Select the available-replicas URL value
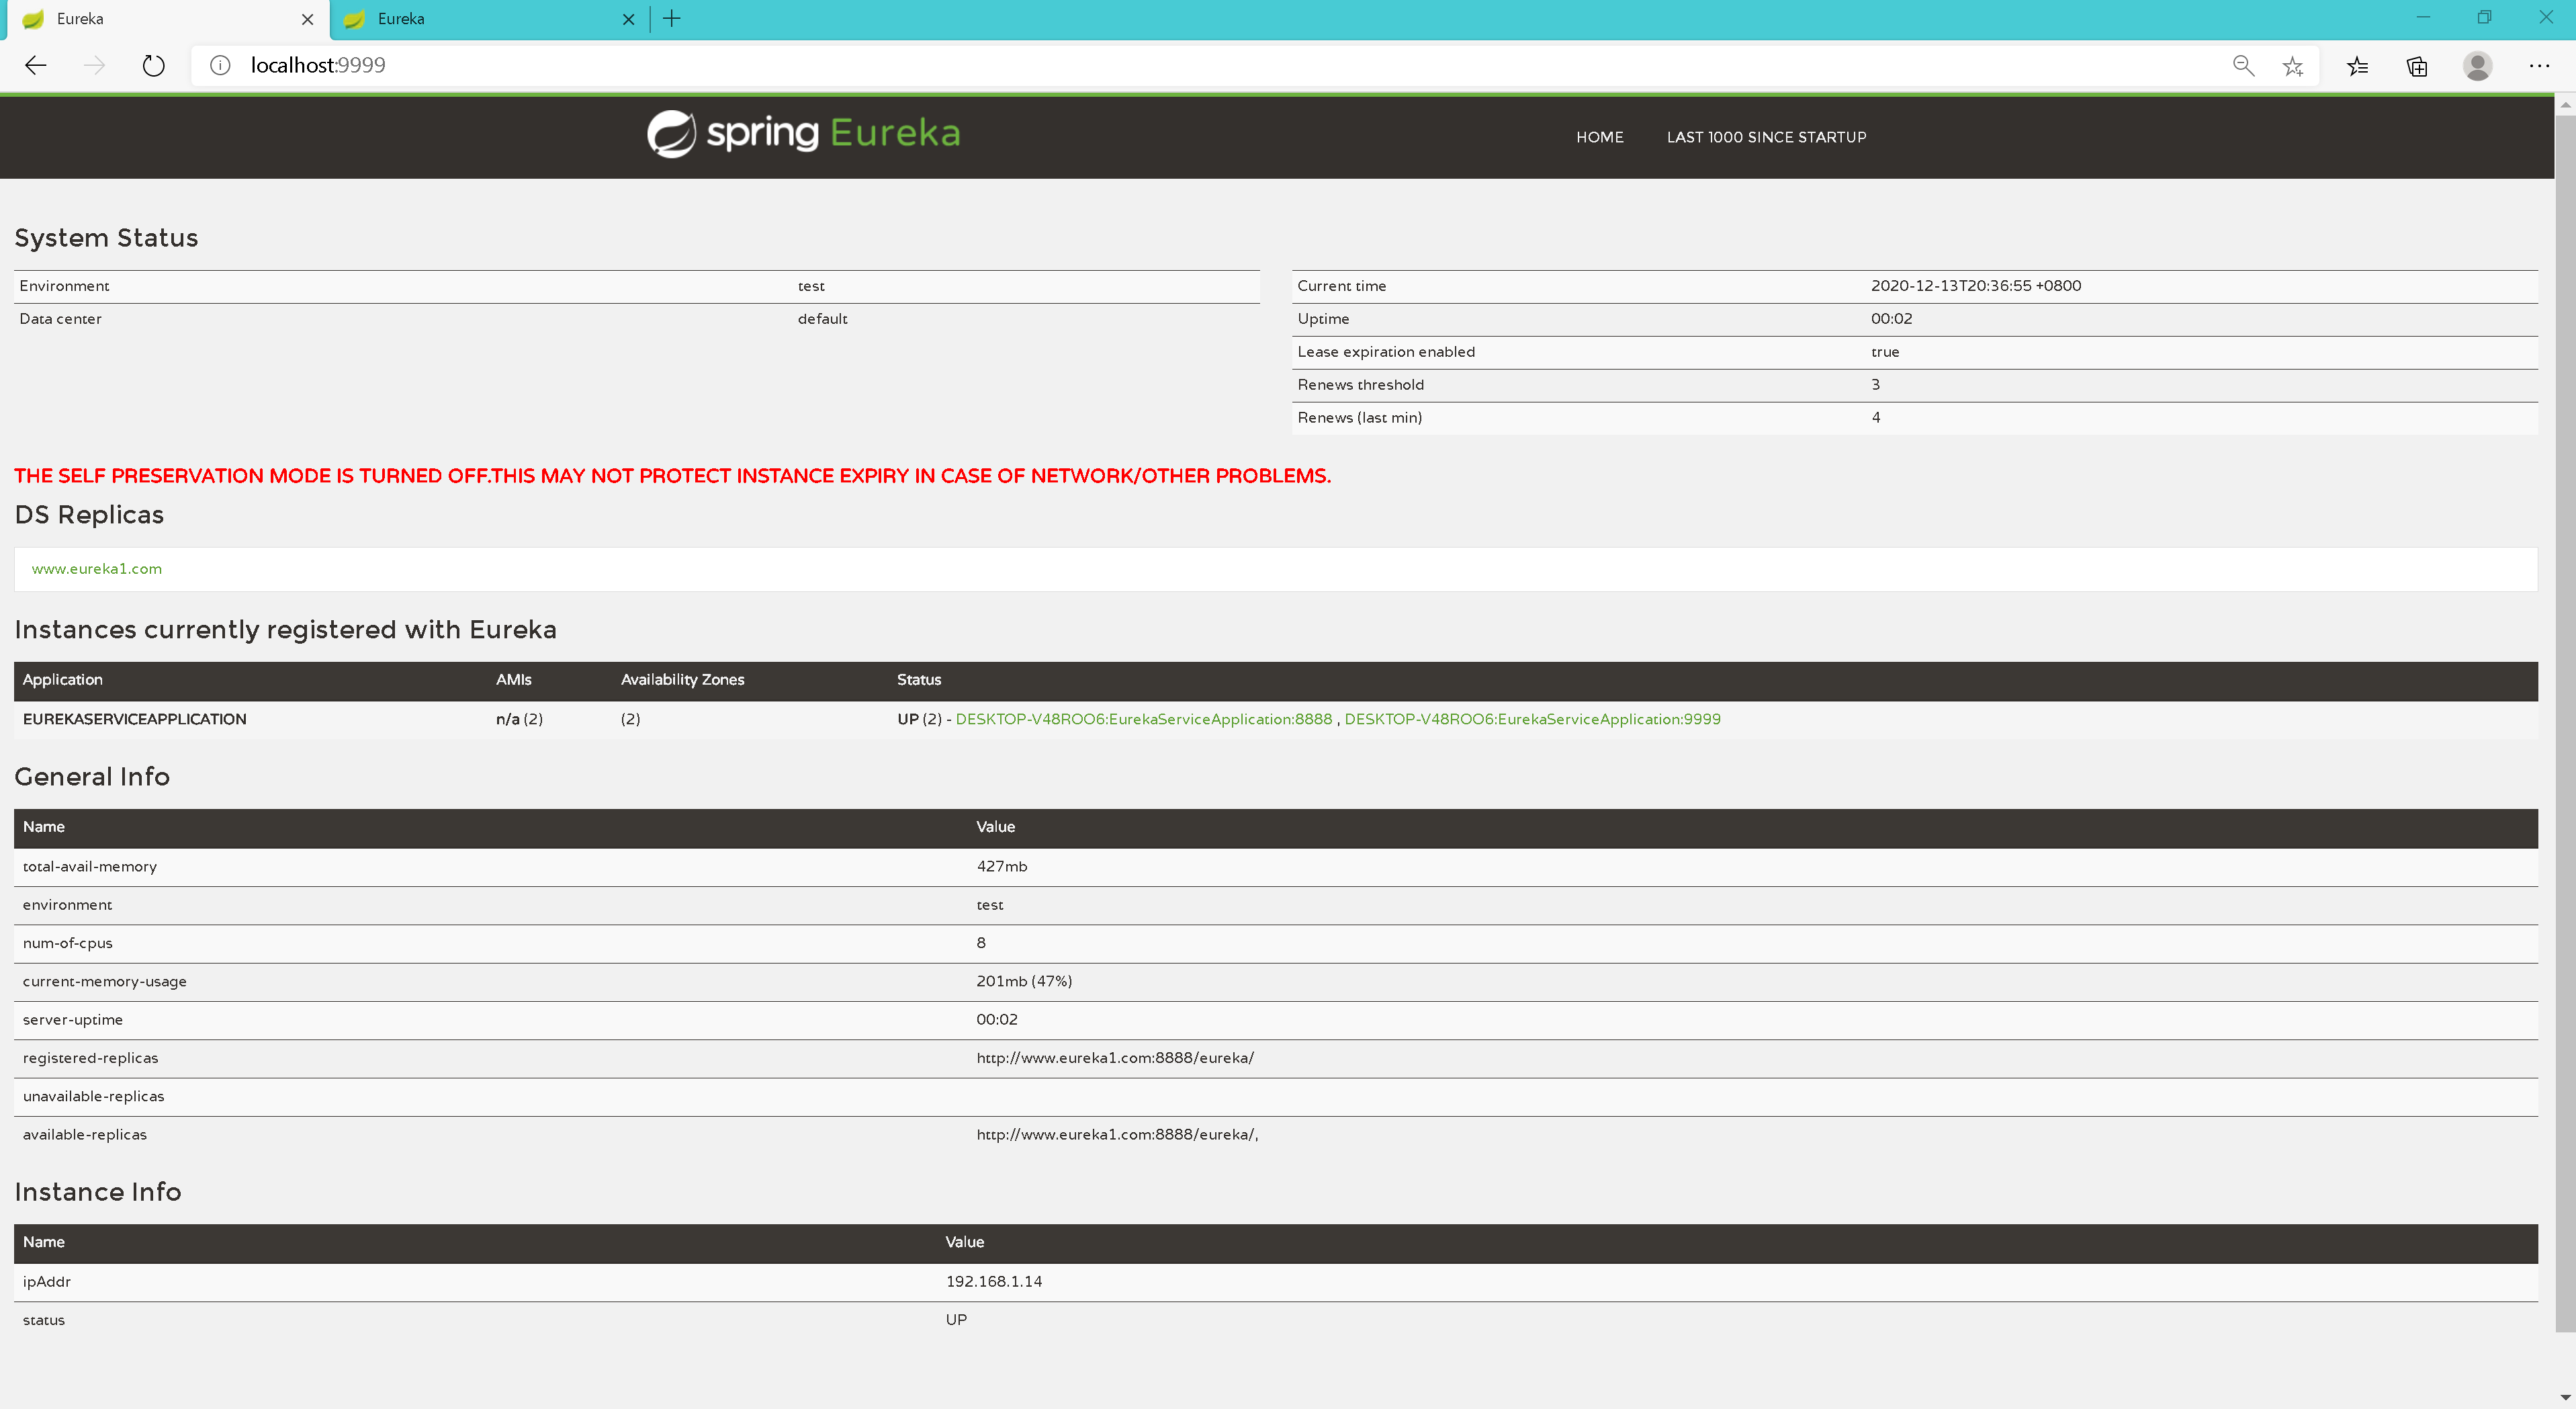The width and height of the screenshot is (2576, 1409). 1116,1134
